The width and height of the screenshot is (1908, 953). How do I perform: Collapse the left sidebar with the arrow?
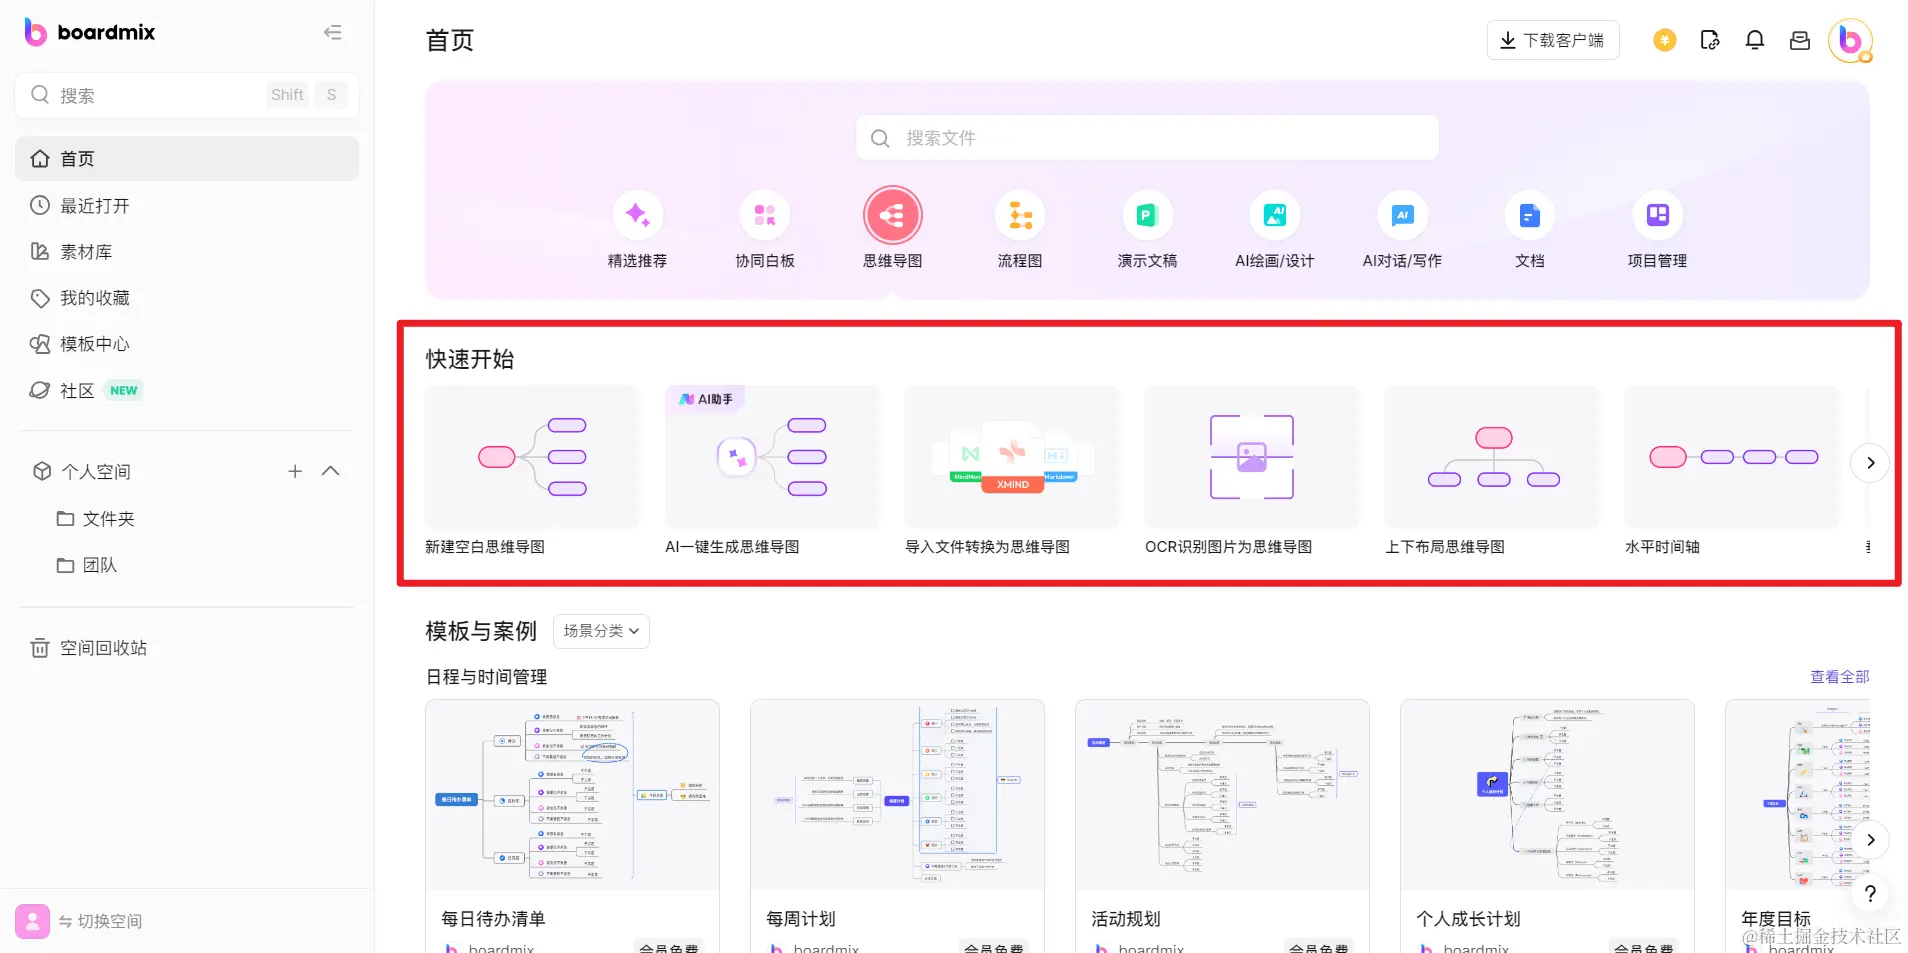(332, 32)
